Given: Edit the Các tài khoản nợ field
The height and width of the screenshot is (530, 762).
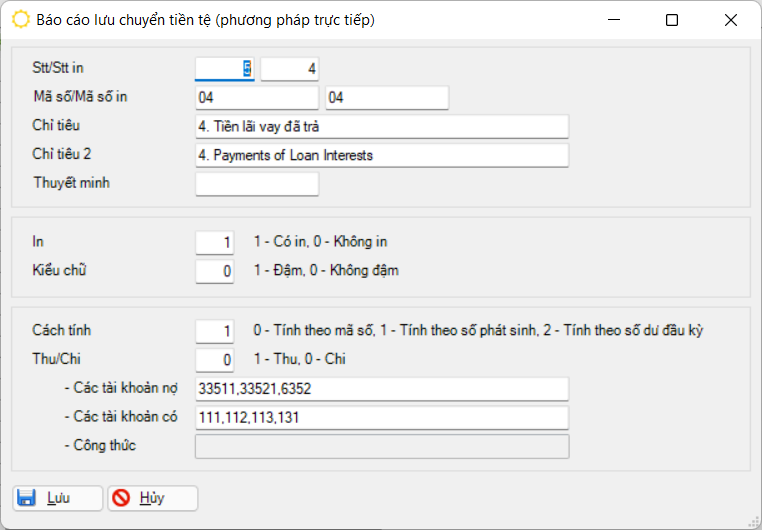Looking at the screenshot, I should 382,388.
